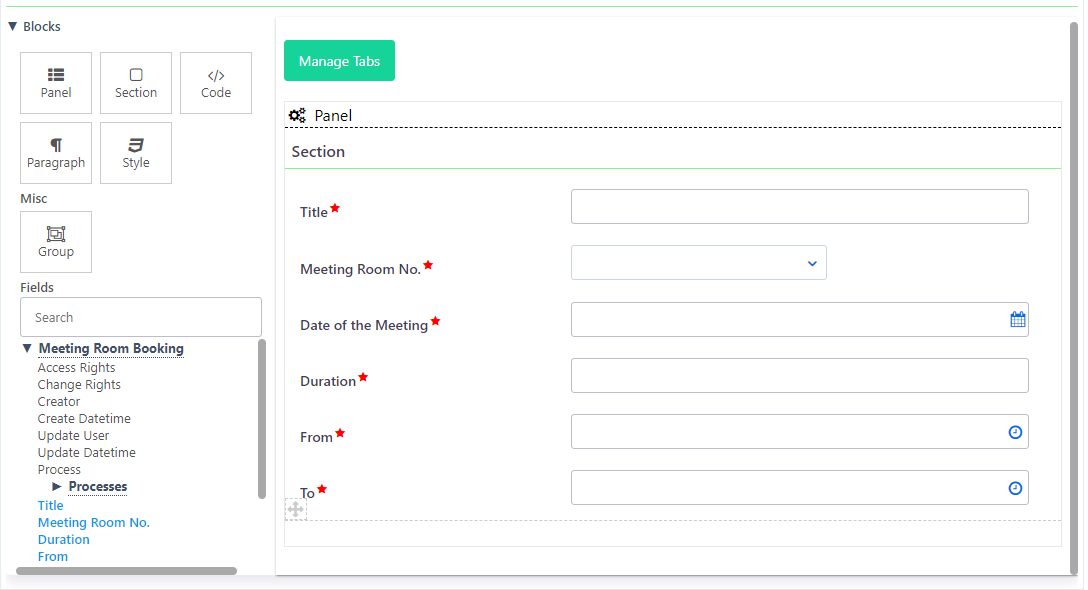Select Access Rights in field list

pyautogui.click(x=76, y=368)
